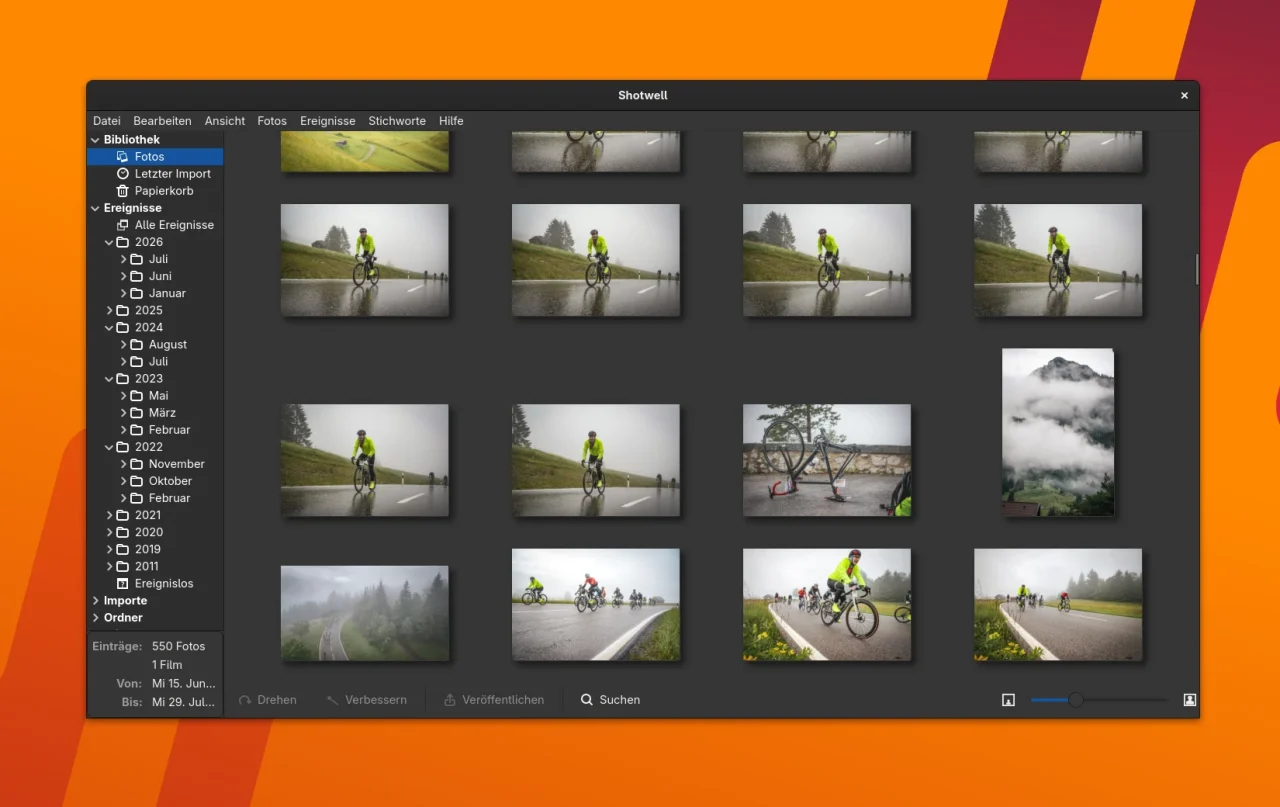Select the Februar folder icon under 2022
The height and width of the screenshot is (807, 1280).
136,498
